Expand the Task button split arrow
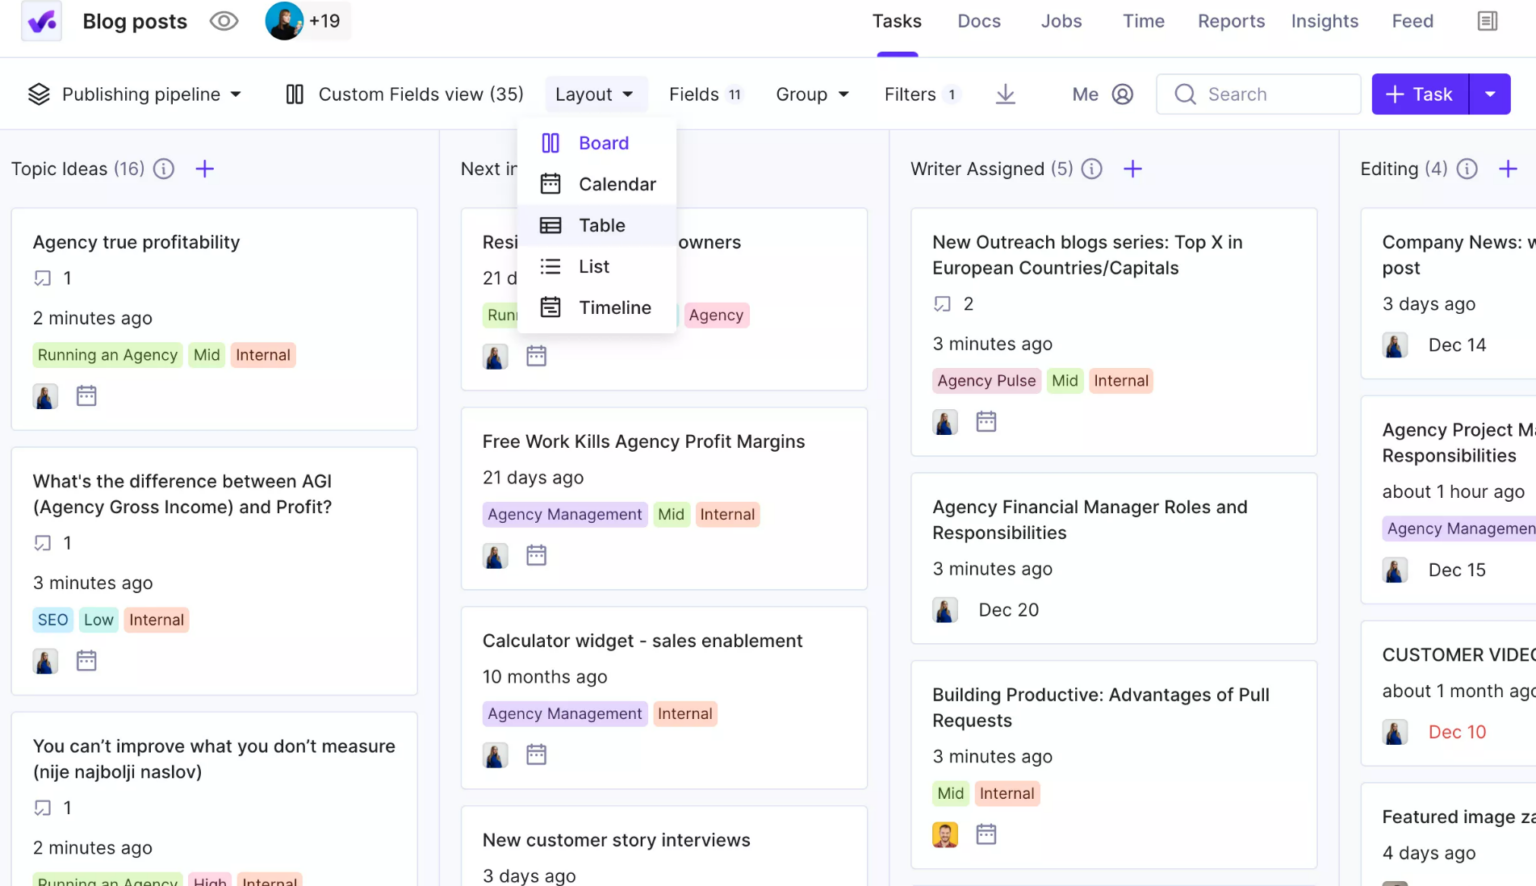The width and height of the screenshot is (1536, 886). coord(1490,93)
